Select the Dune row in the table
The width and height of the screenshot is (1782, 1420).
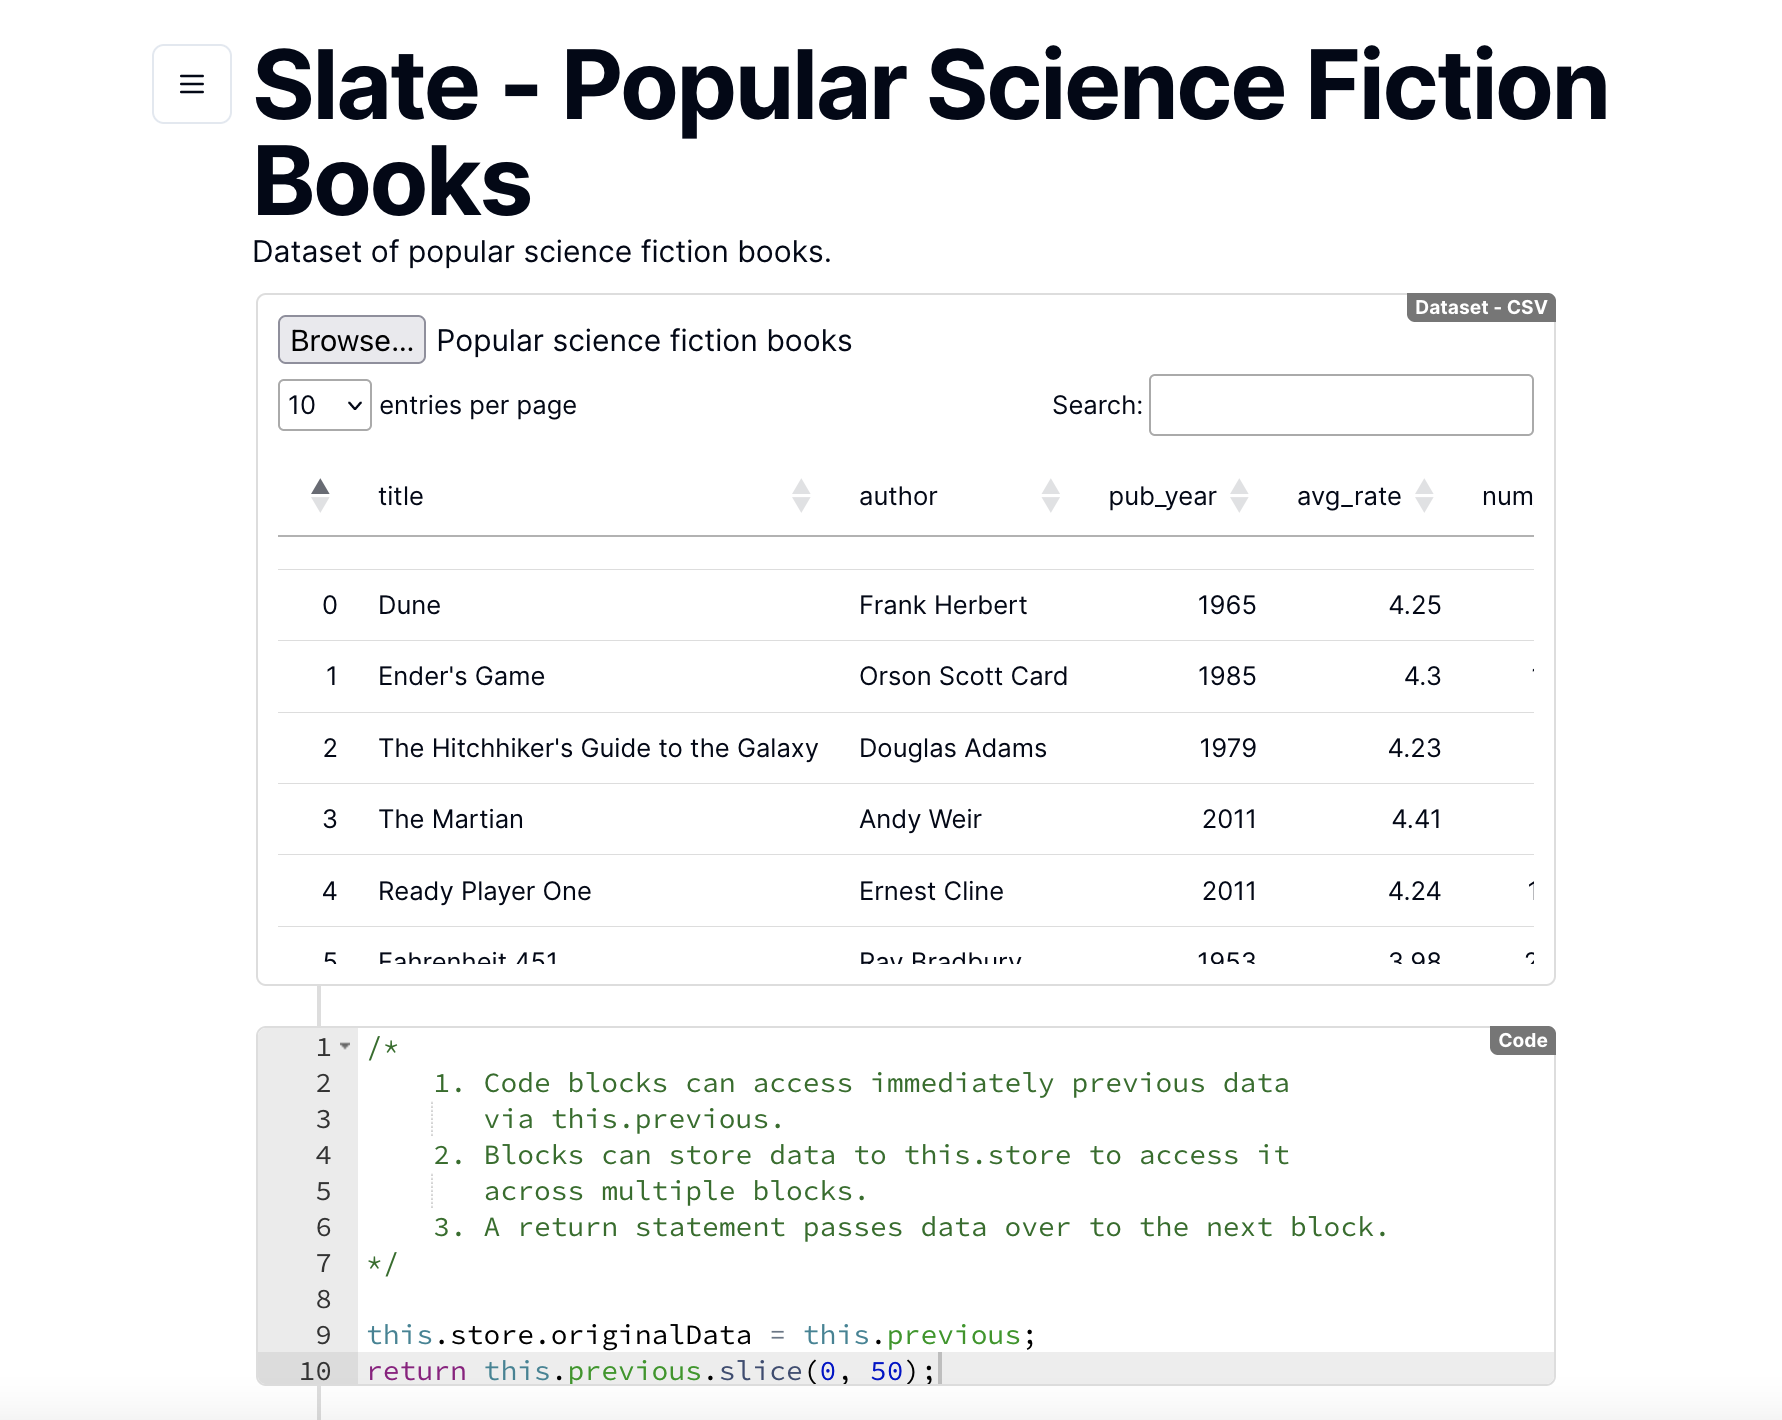(x=700, y=604)
